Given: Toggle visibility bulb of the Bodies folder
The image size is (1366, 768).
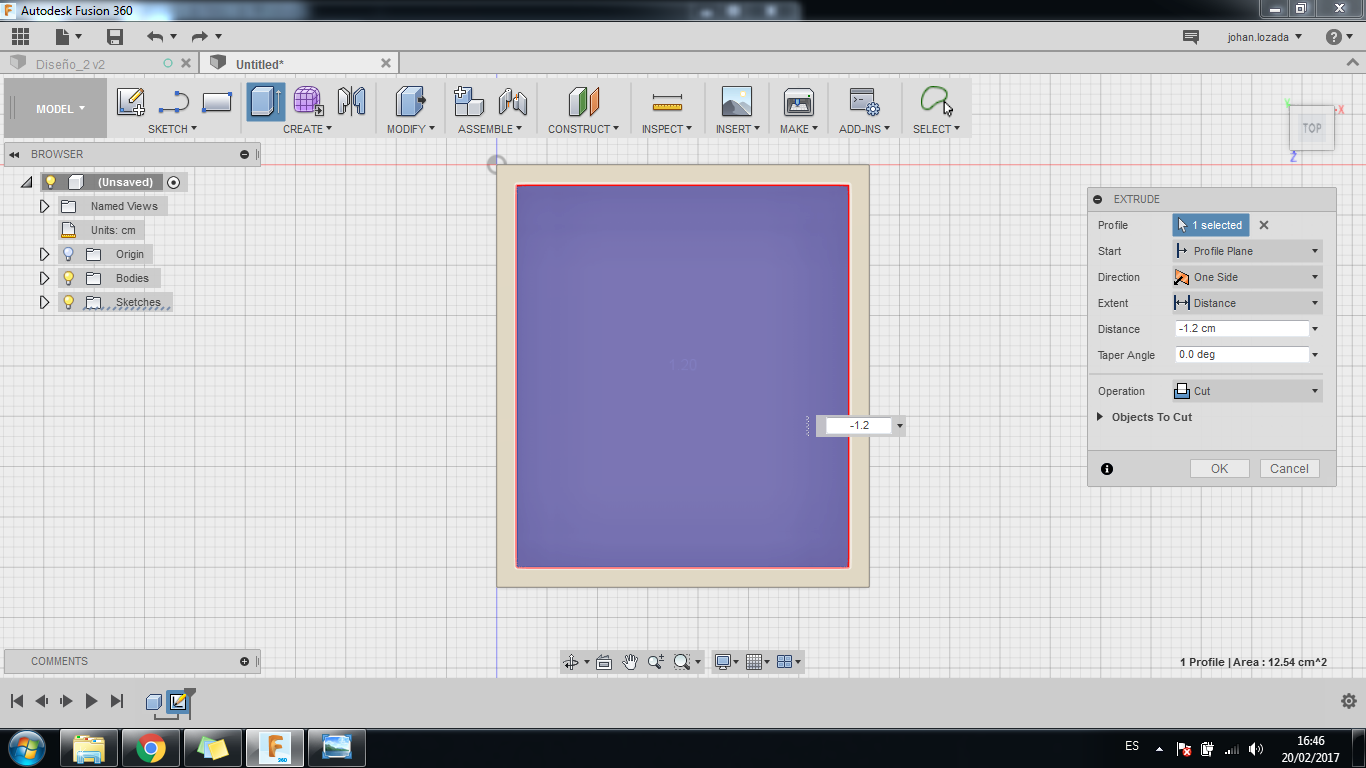Looking at the screenshot, I should (x=69, y=278).
